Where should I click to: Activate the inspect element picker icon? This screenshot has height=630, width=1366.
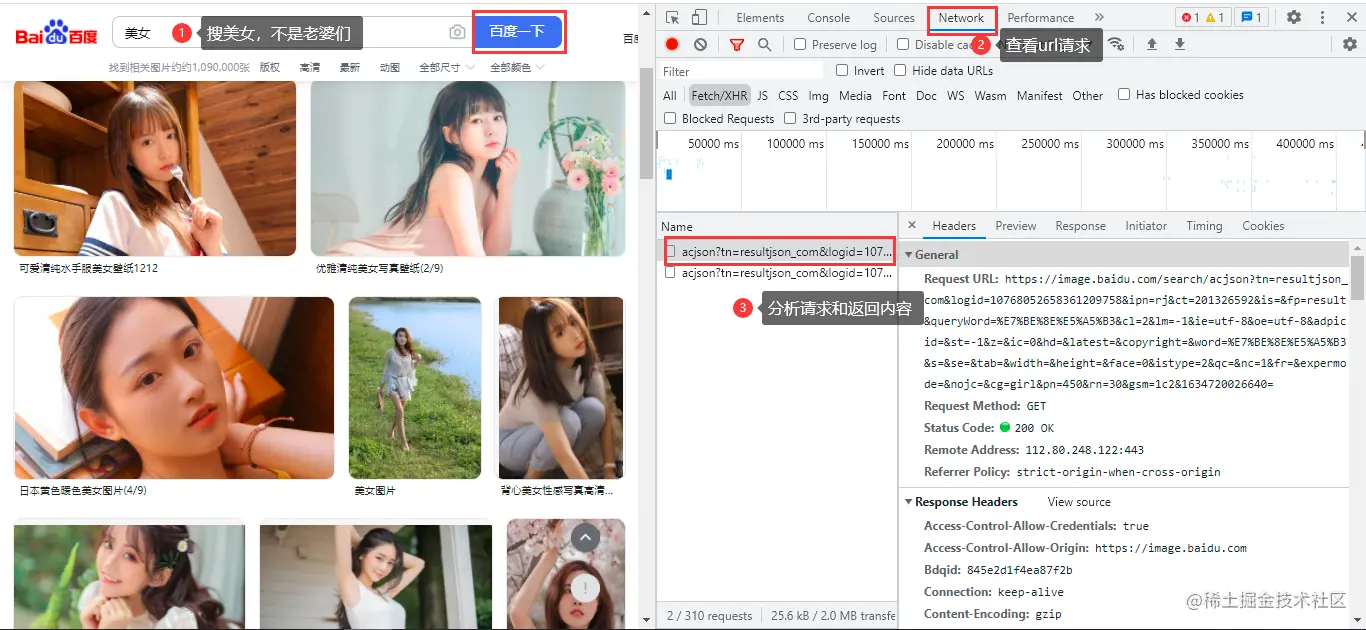click(673, 17)
